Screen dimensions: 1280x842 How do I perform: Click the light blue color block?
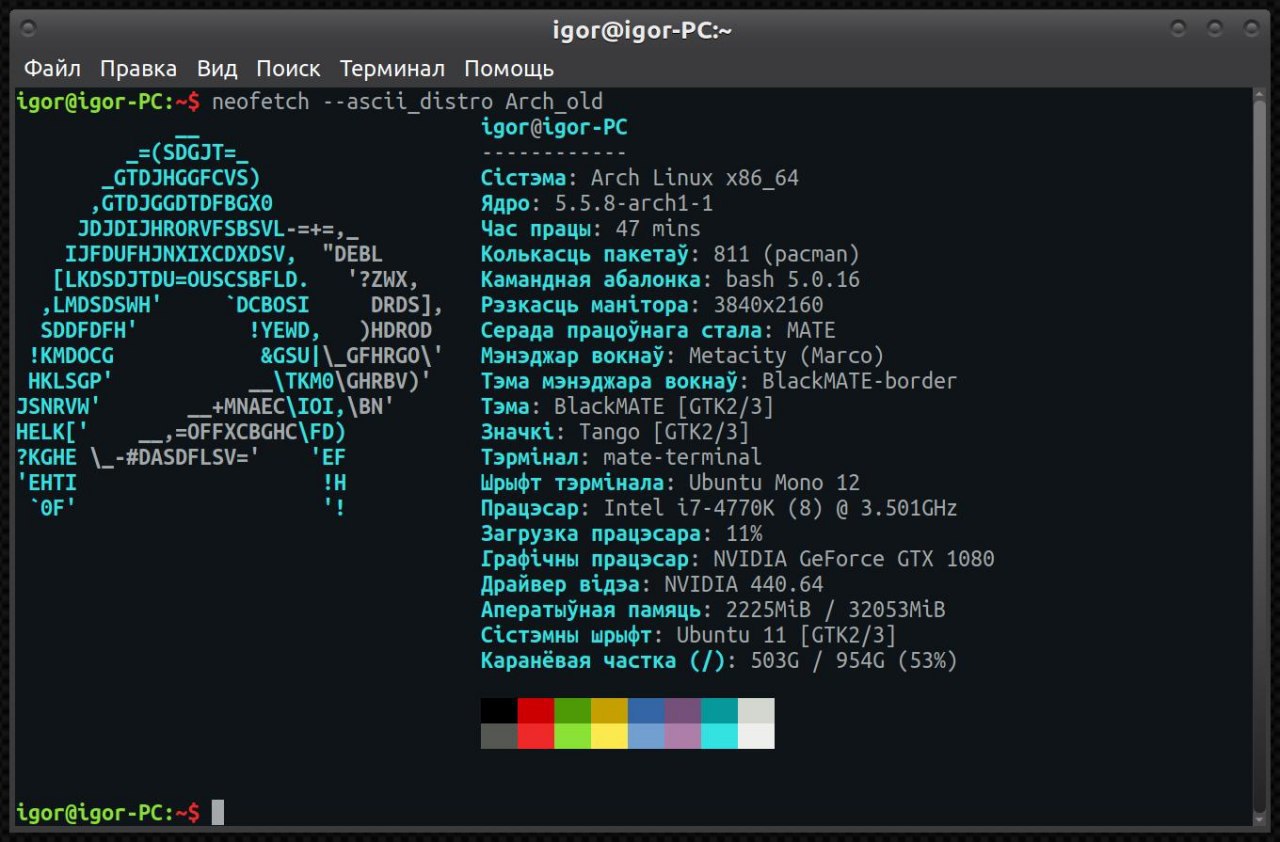tap(646, 736)
